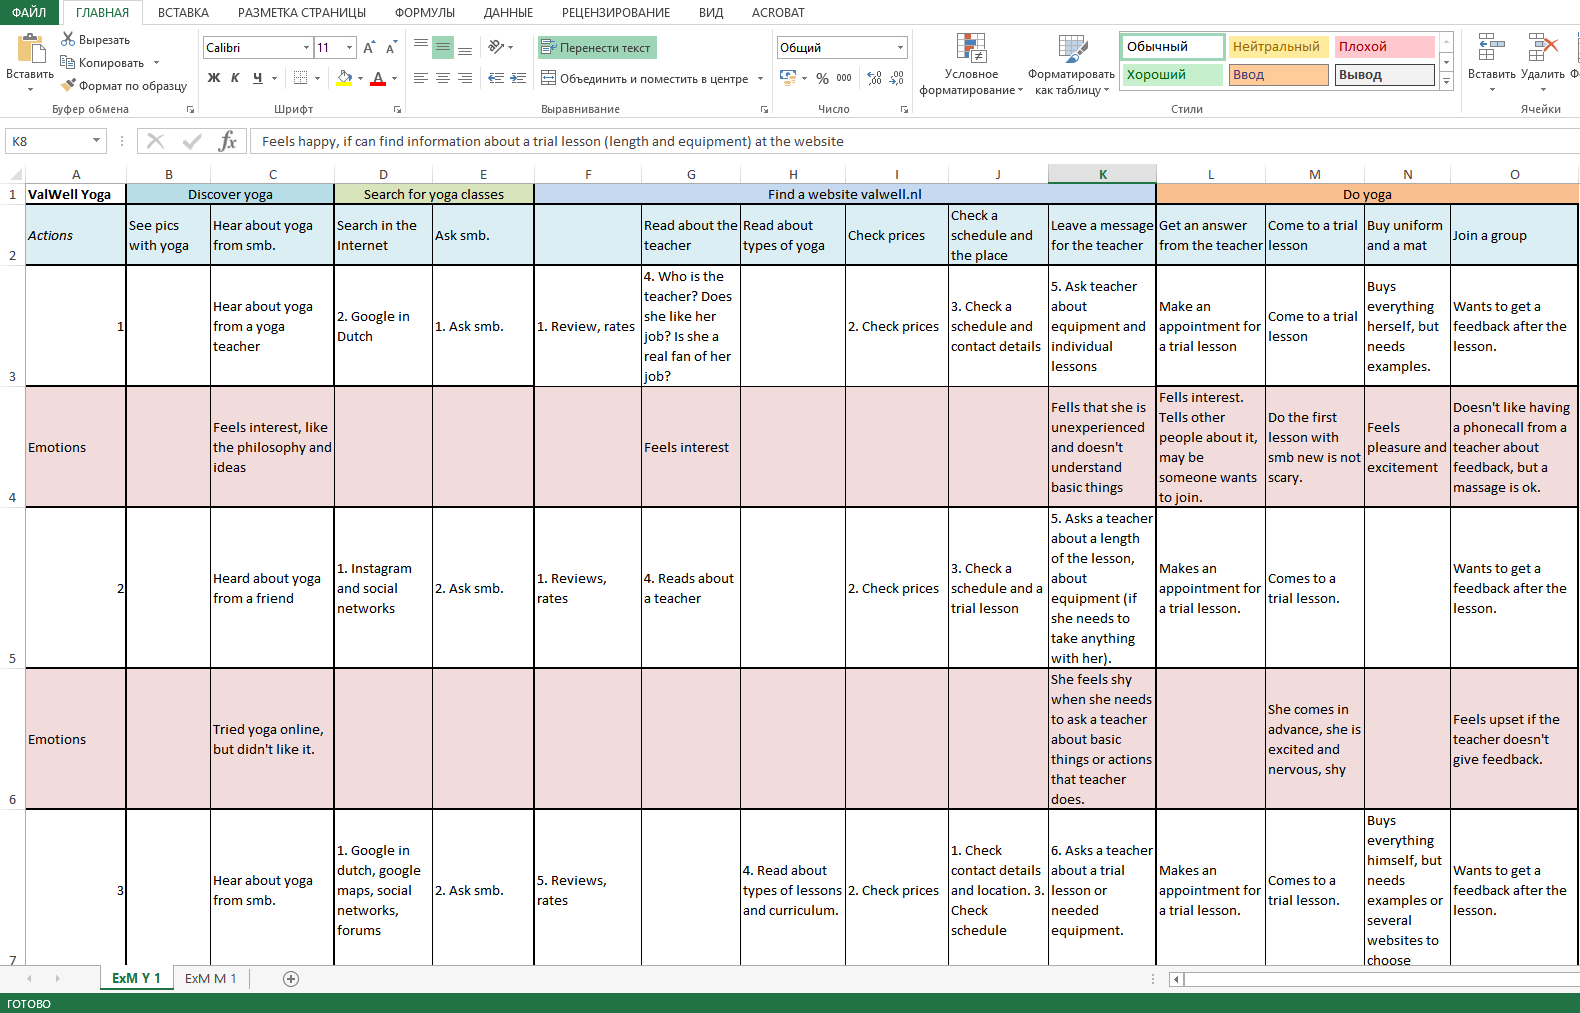The image size is (1580, 1013).
Task: Open the number format Общий dropdown
Action: click(900, 47)
